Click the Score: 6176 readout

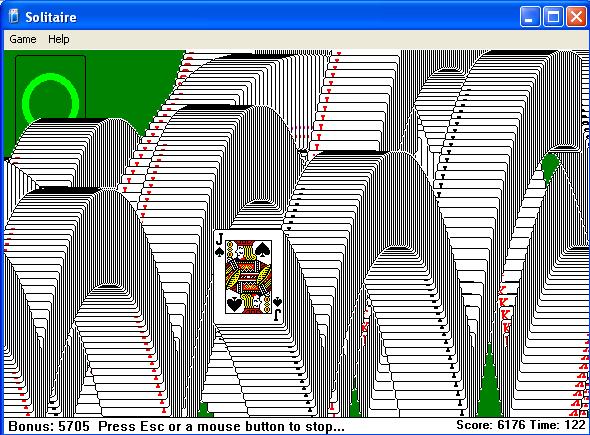(x=490, y=425)
